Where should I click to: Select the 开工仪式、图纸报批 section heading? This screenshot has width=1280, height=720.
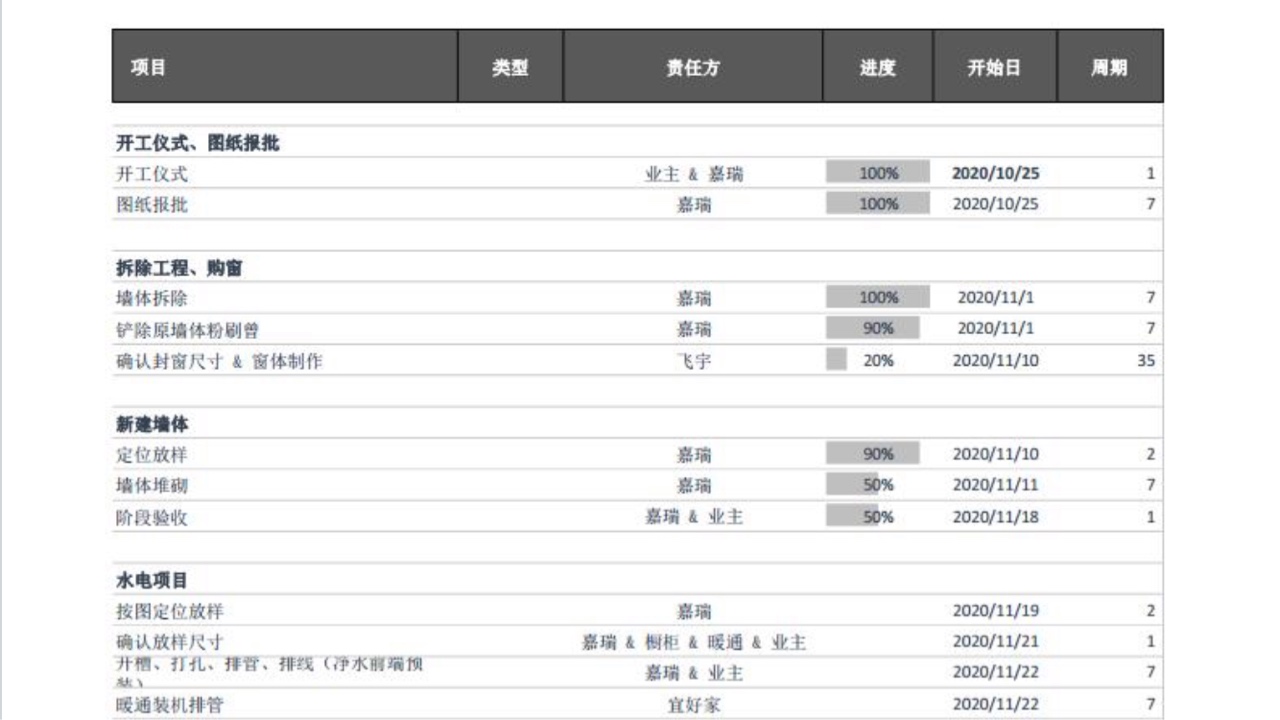pos(198,143)
